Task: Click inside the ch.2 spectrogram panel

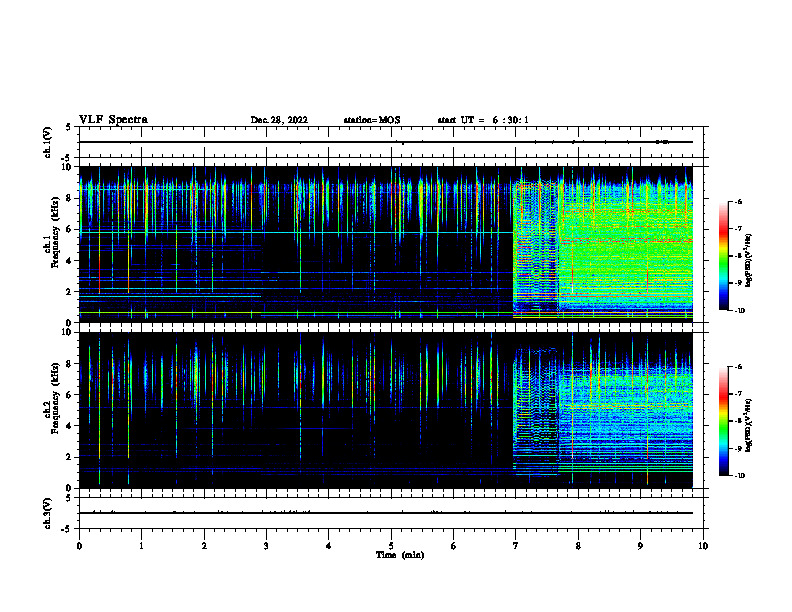Action: (x=386, y=410)
